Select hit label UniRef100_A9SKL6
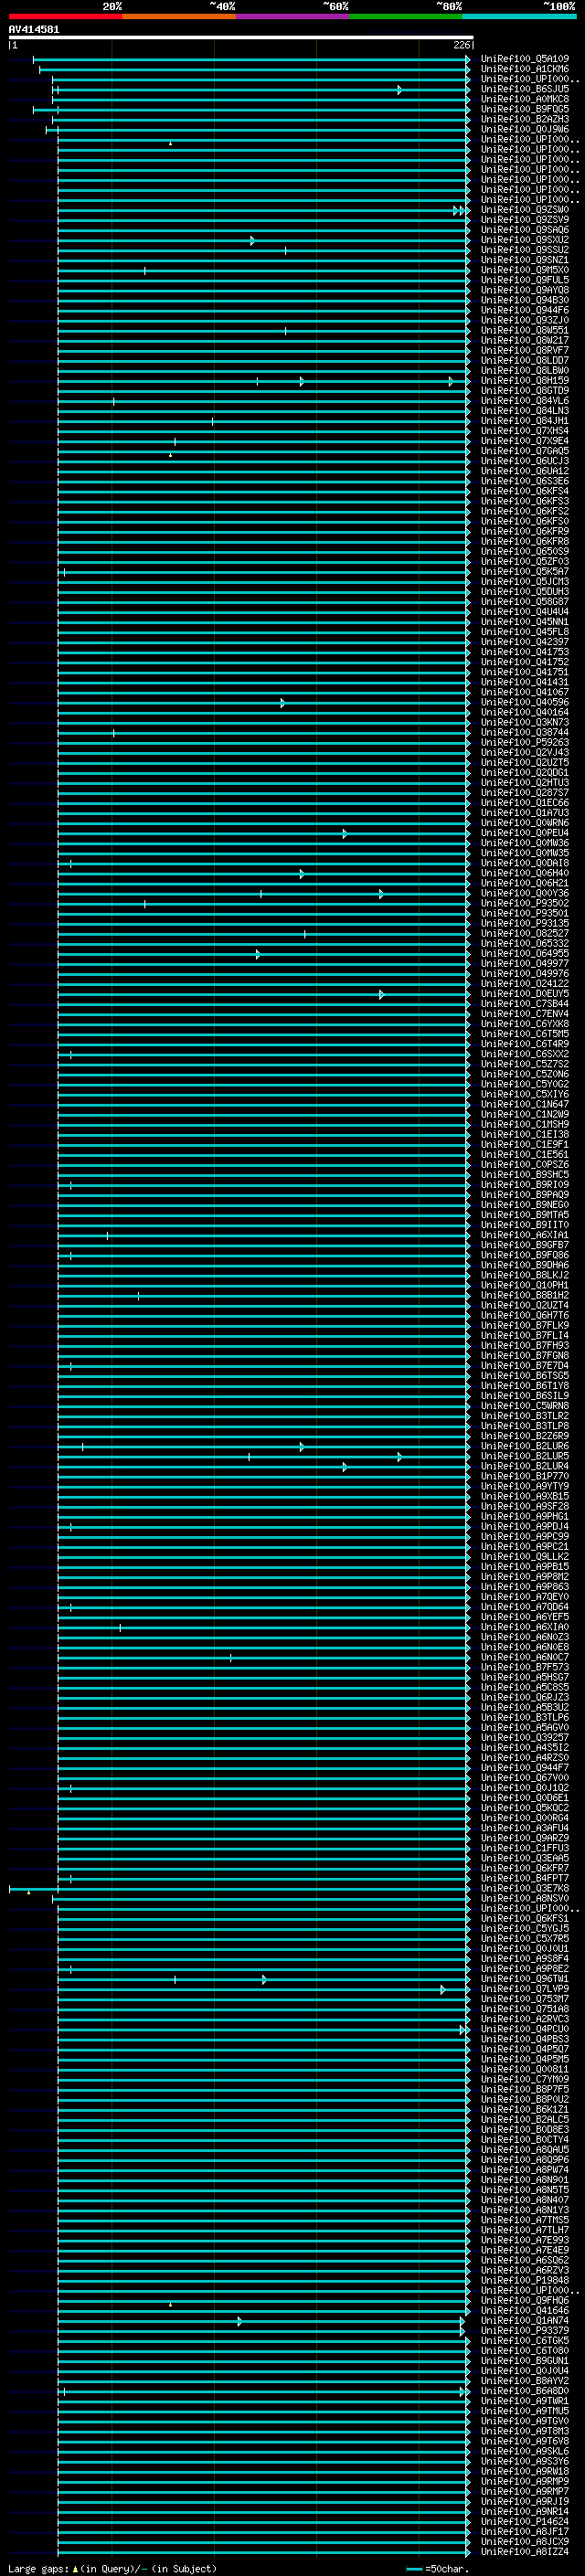 coord(525,2451)
